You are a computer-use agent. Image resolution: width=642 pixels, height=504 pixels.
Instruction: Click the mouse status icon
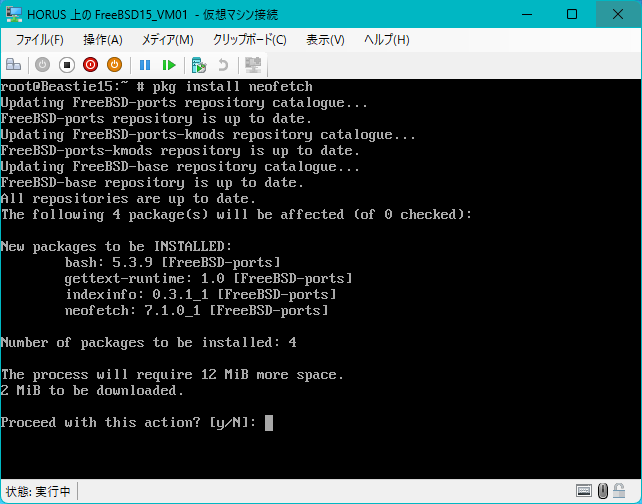tap(603, 490)
